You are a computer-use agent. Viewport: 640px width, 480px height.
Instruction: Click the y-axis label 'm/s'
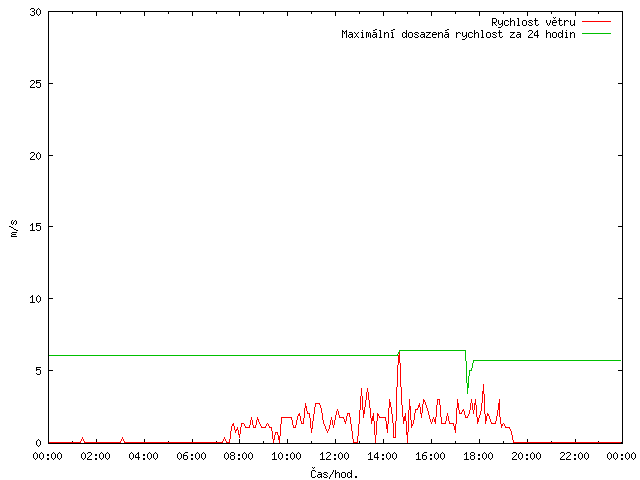(x=14, y=229)
